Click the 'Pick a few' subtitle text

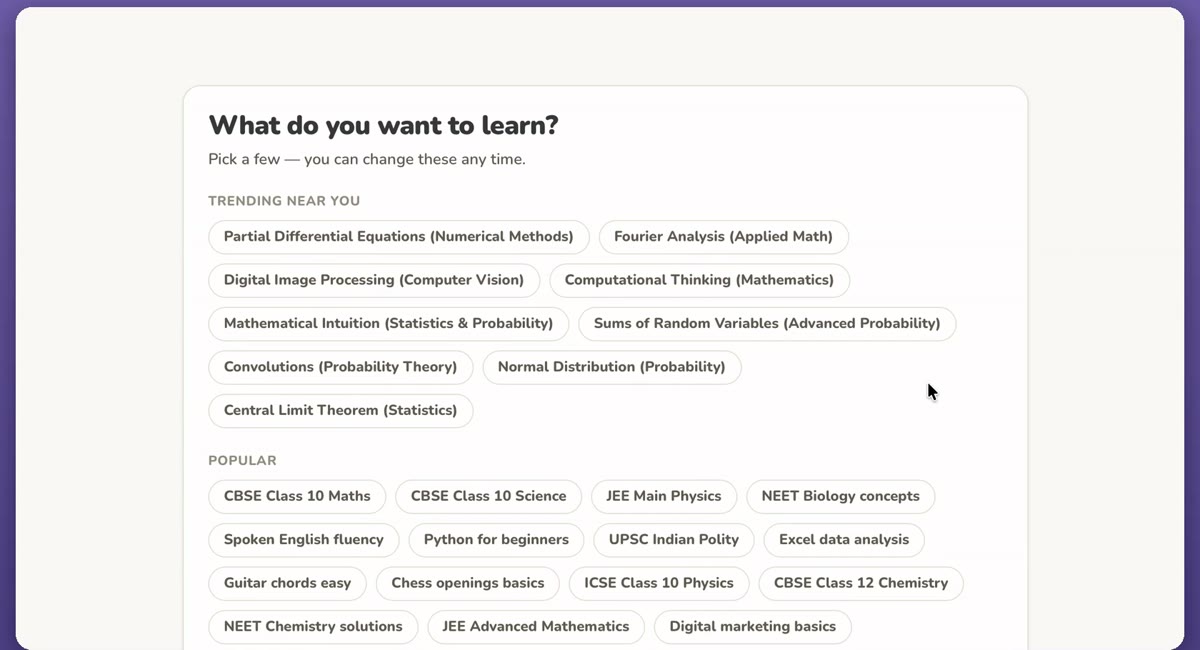point(366,159)
